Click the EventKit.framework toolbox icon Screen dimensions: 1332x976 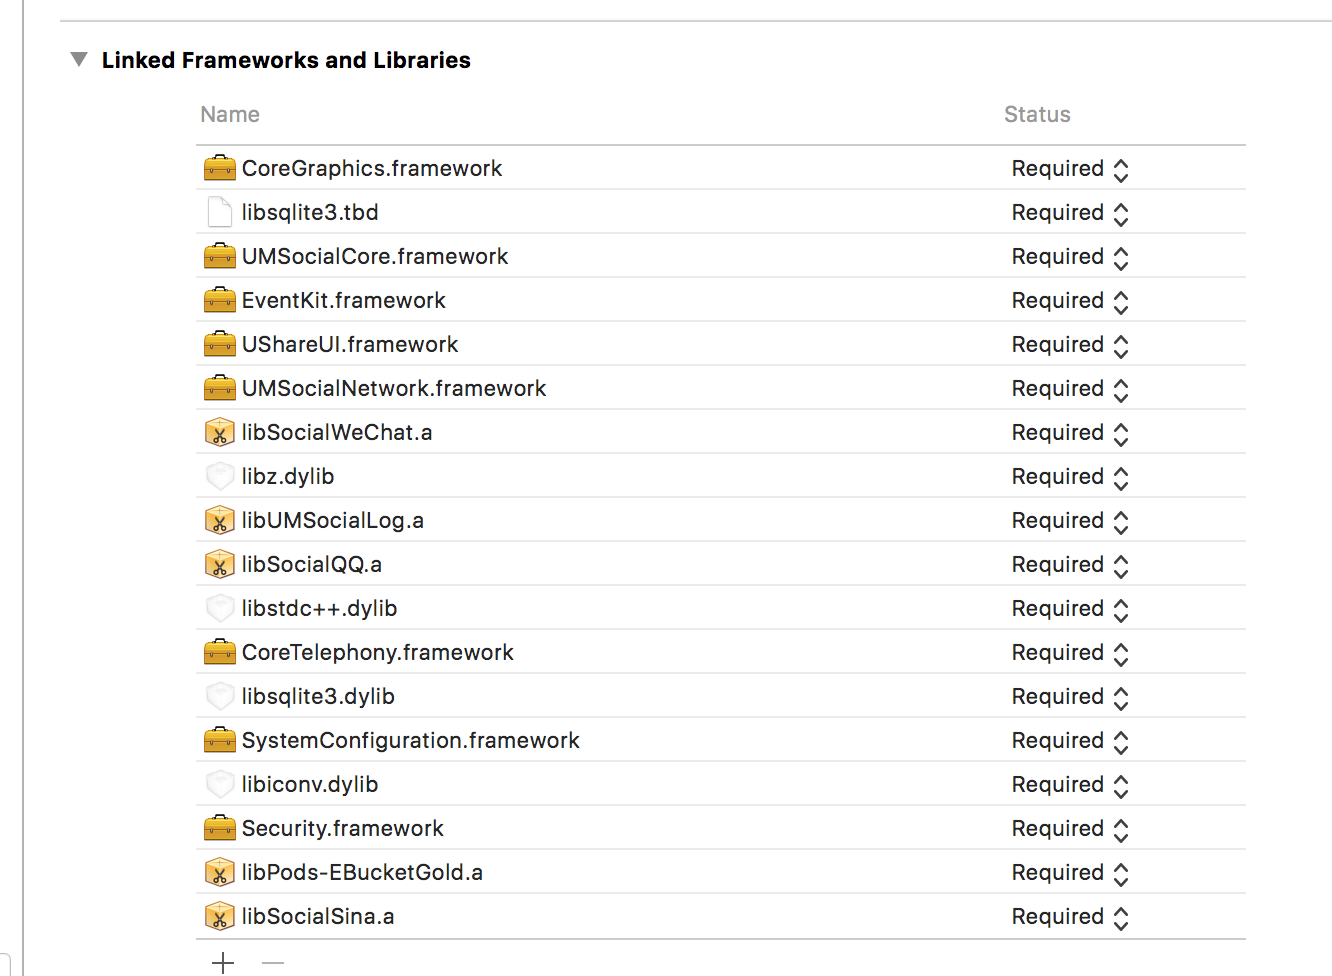220,300
